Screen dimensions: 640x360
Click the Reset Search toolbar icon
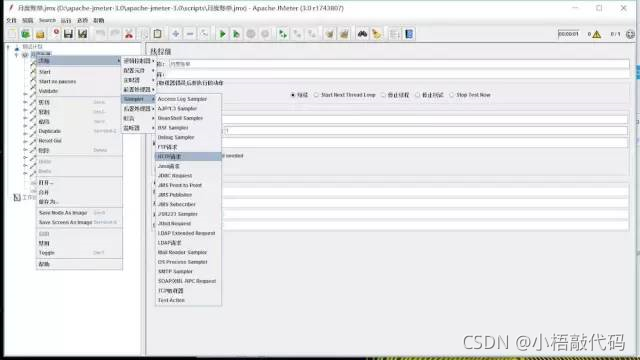[376, 34]
